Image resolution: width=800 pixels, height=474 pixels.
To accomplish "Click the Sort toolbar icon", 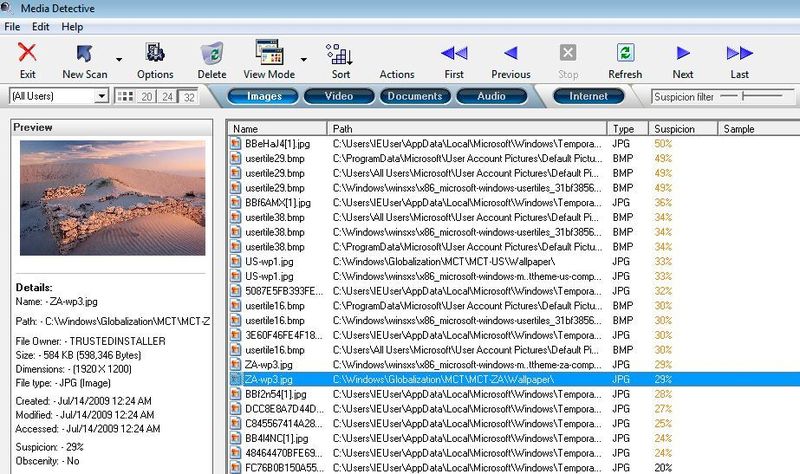I will click(340, 59).
